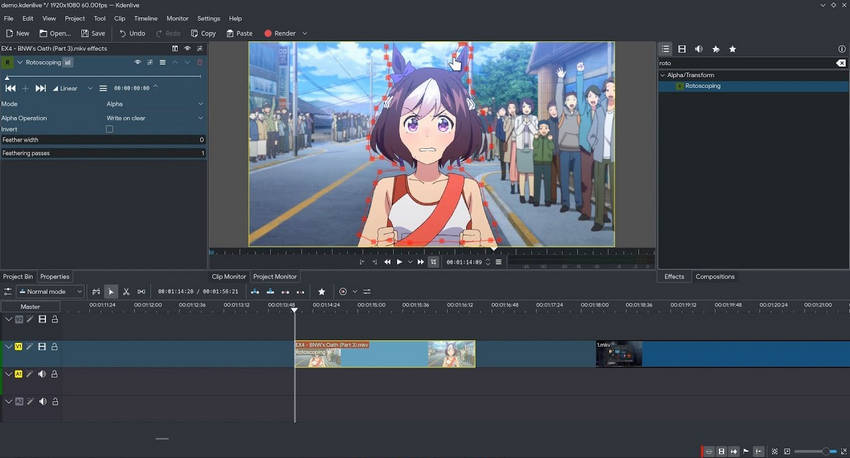Image resolution: width=850 pixels, height=458 pixels.
Task: Select the BNW's Oath clip on timeline
Action: pos(385,354)
